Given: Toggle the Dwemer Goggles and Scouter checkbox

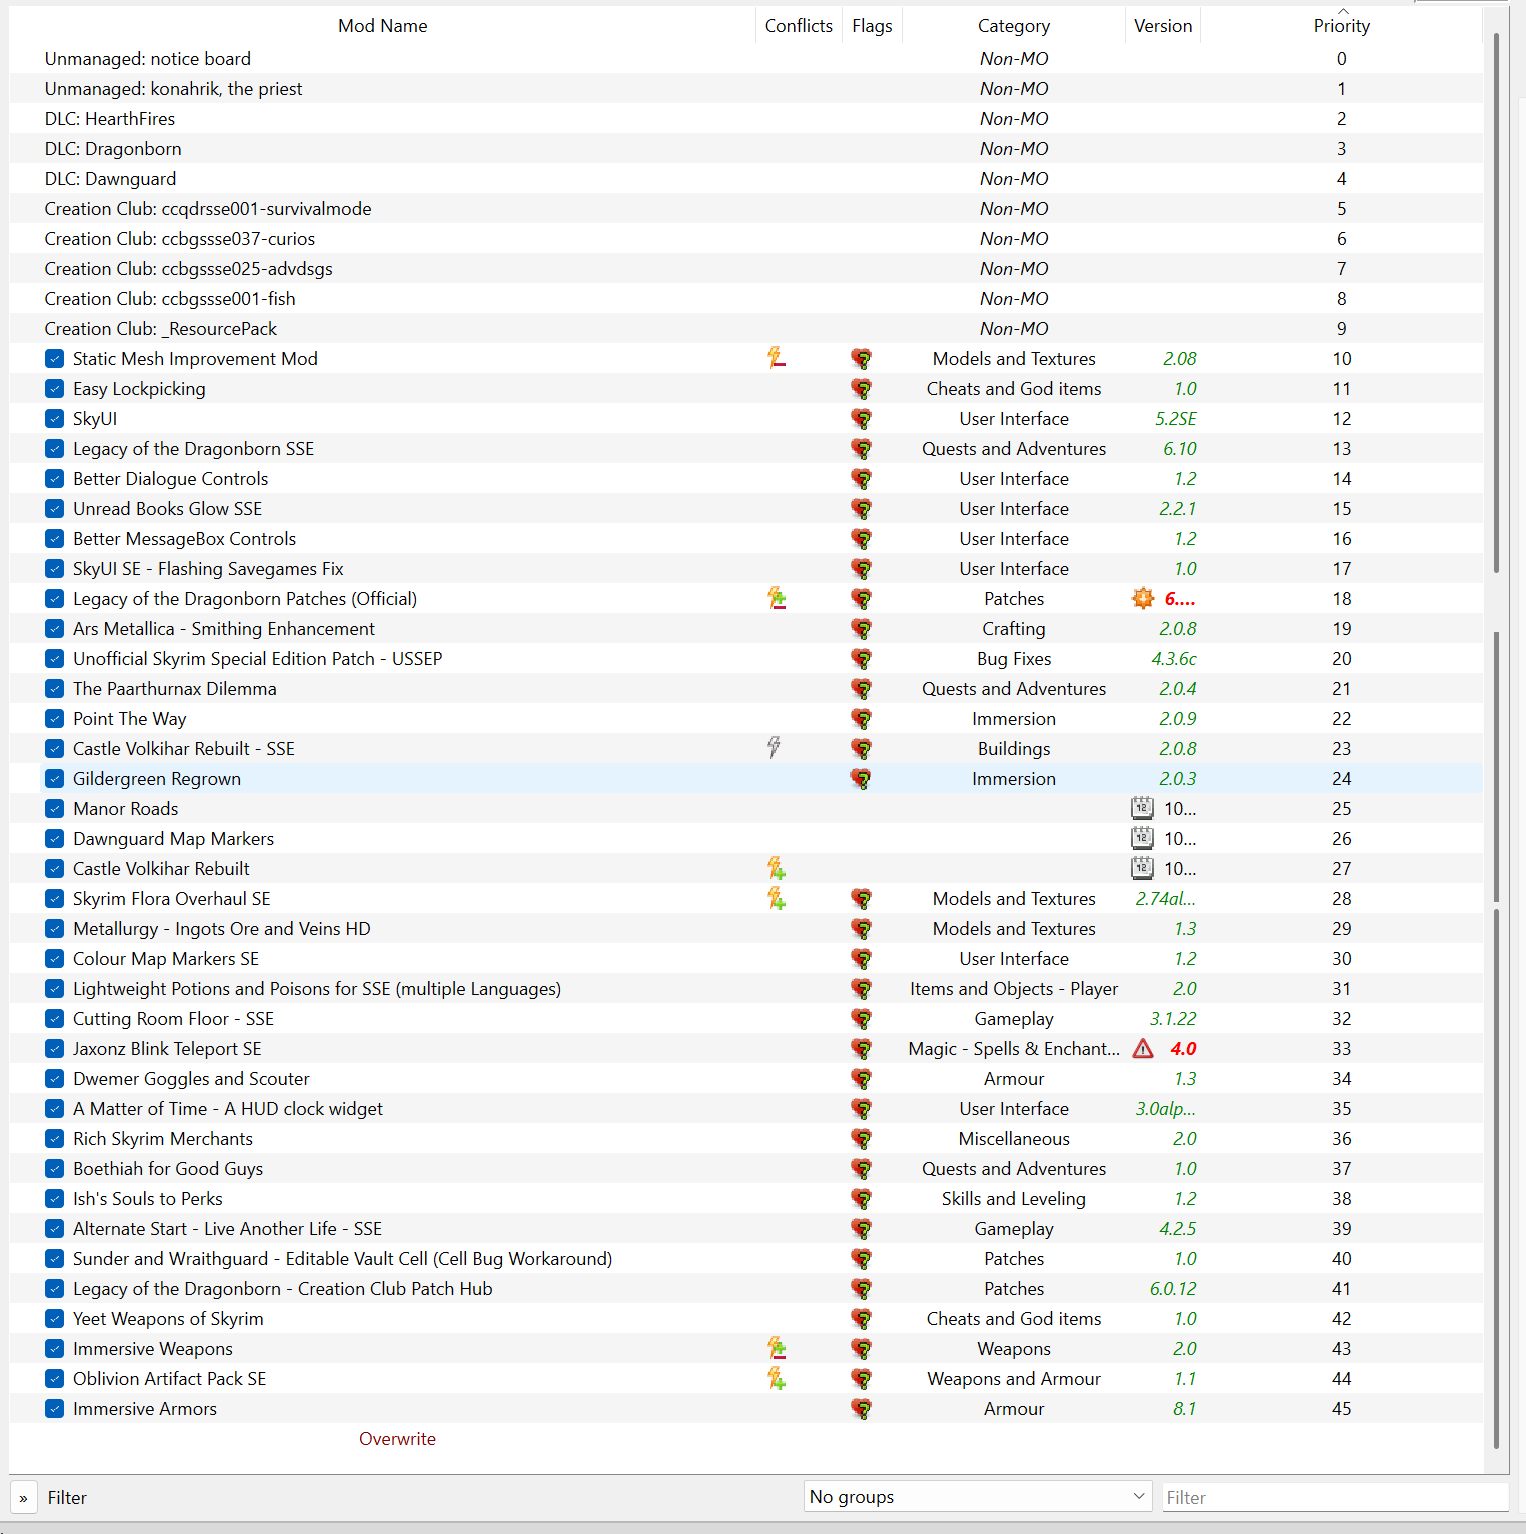Looking at the screenshot, I should point(55,1078).
